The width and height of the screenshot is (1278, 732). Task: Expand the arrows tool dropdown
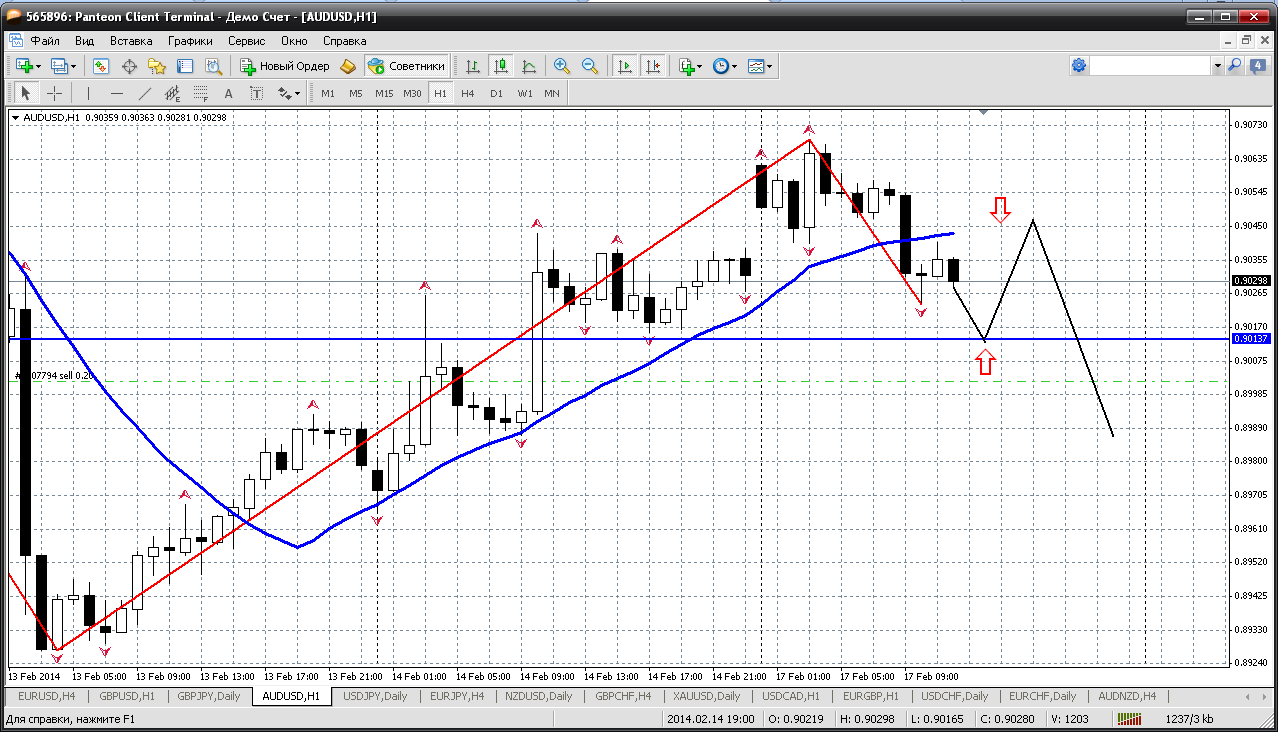297,93
